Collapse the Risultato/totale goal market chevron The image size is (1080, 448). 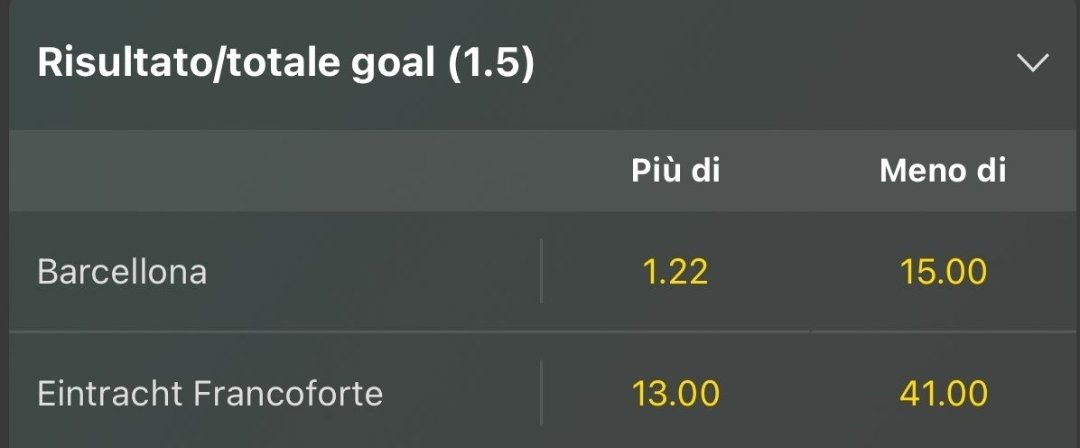pyautogui.click(x=1032, y=64)
